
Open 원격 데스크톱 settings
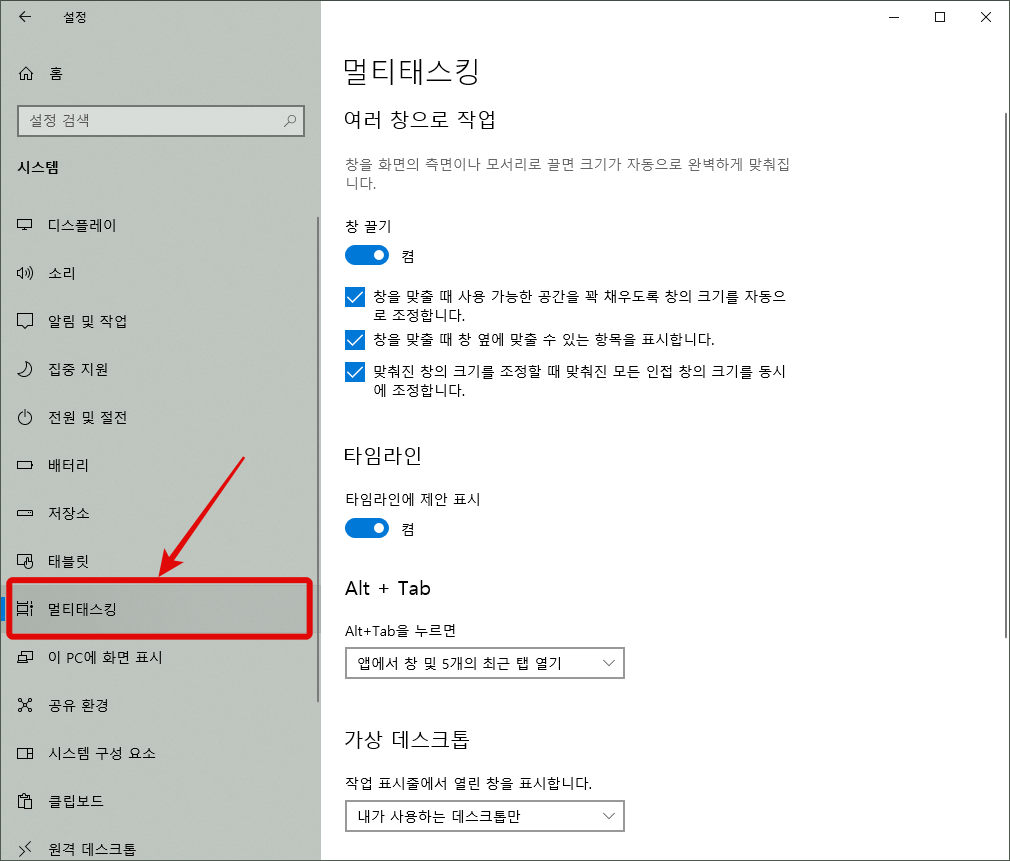coord(160,849)
